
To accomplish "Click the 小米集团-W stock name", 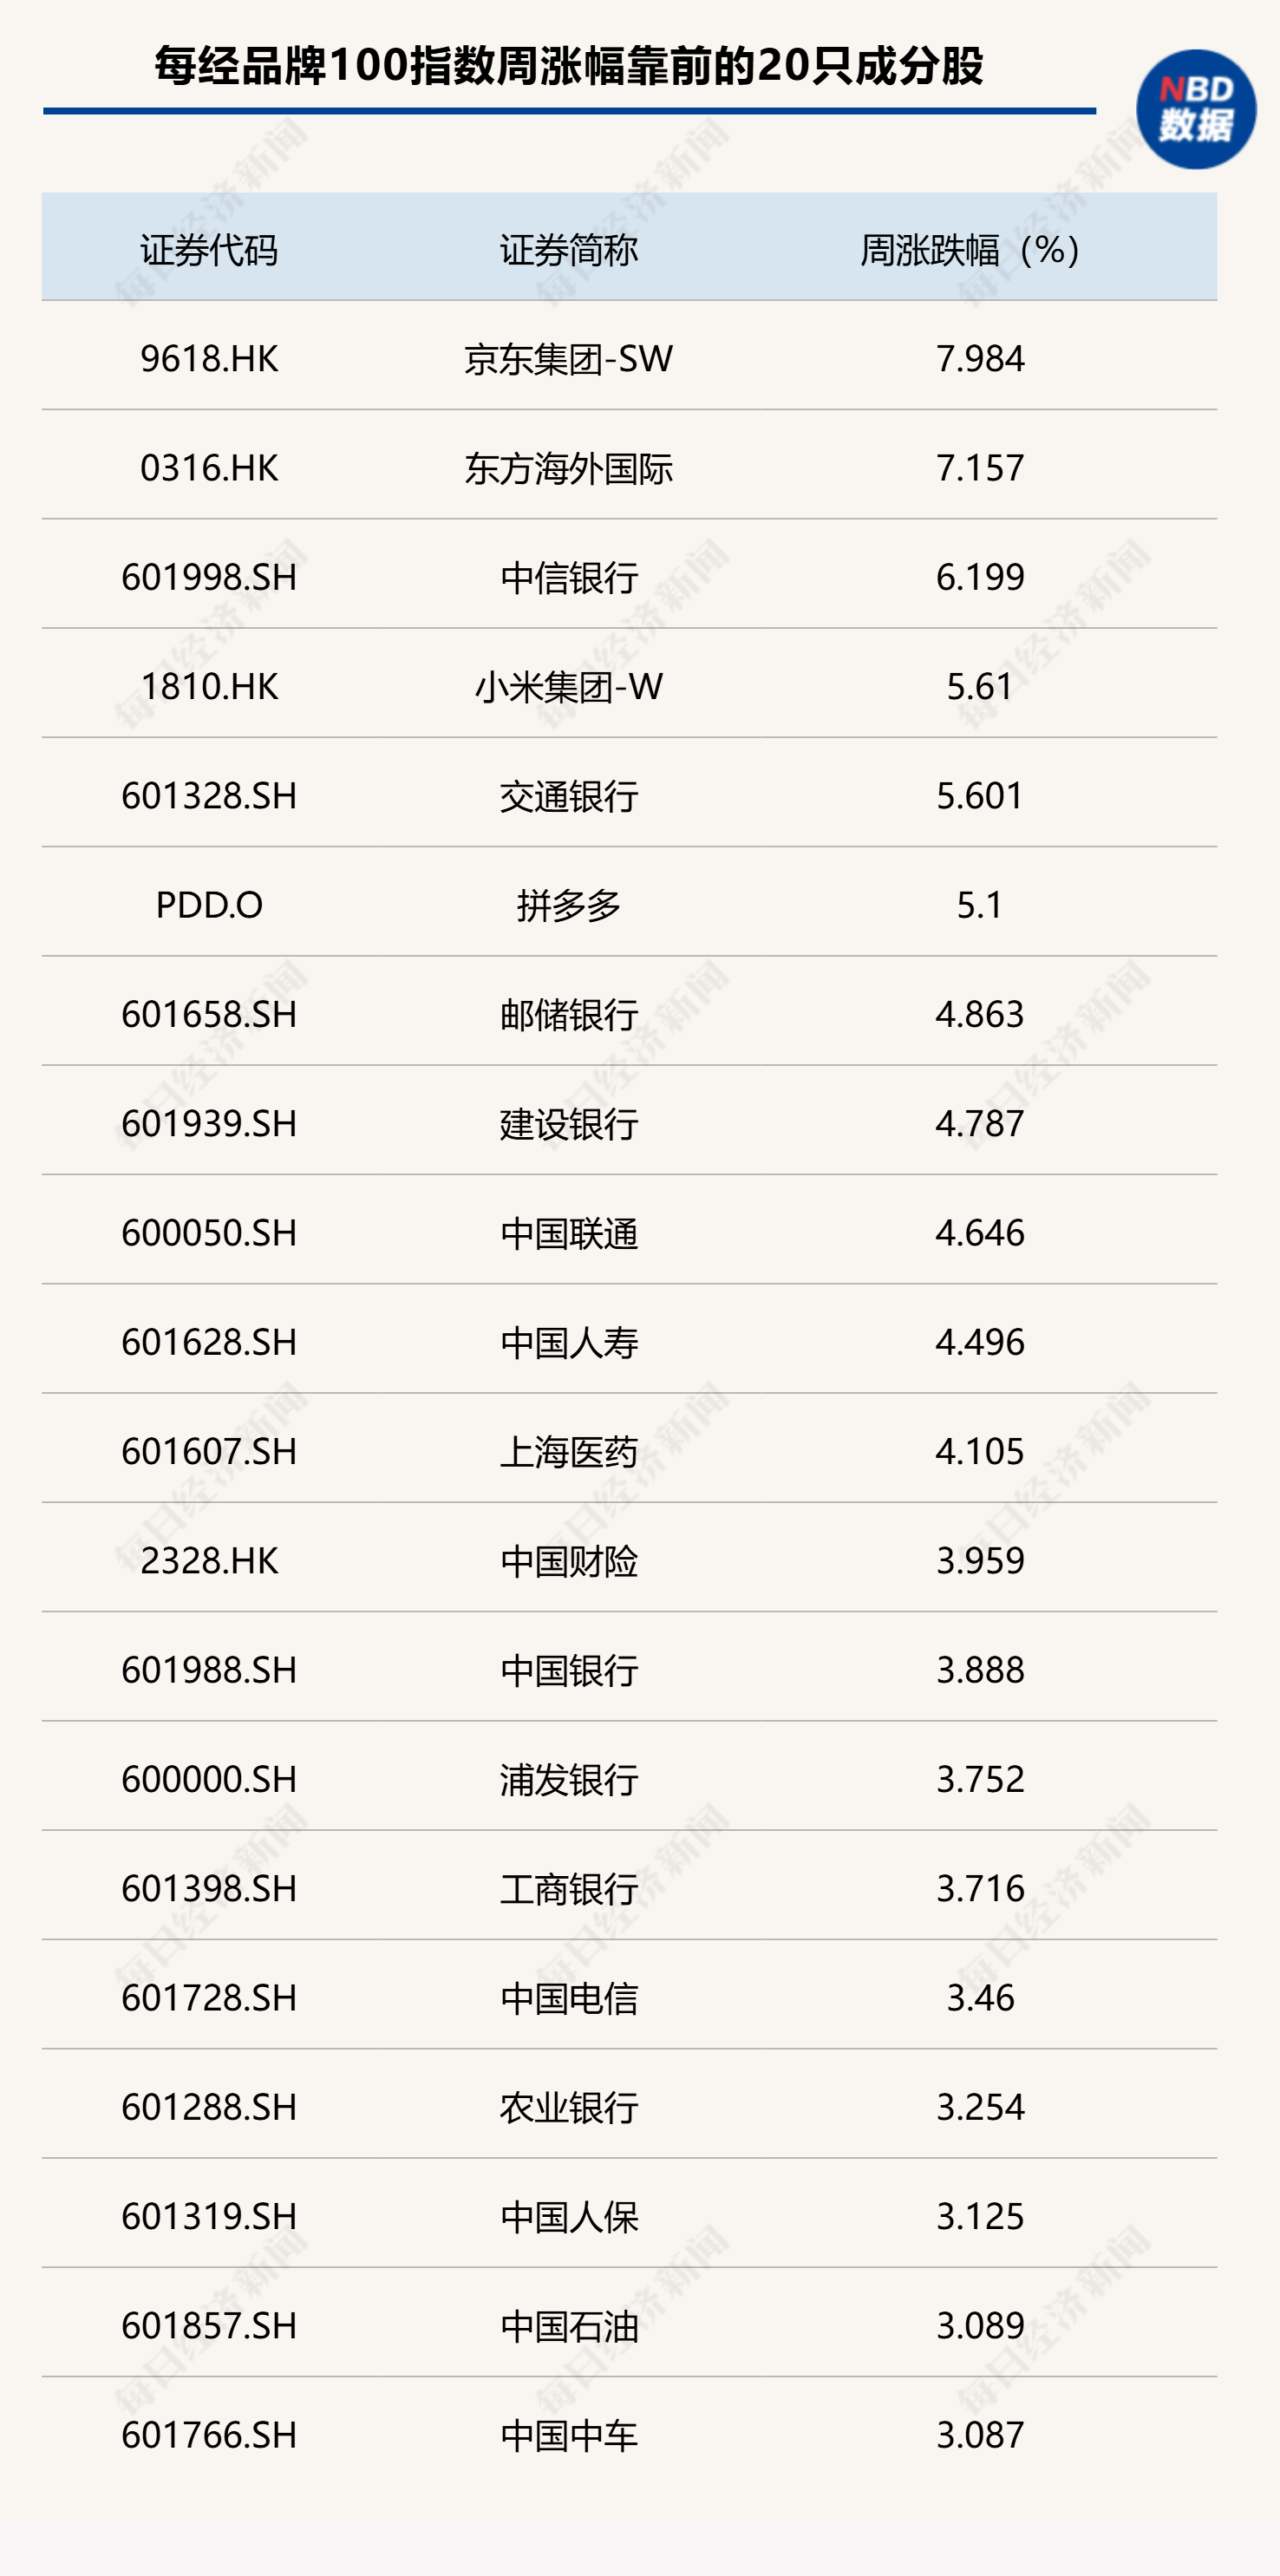I will (x=569, y=687).
